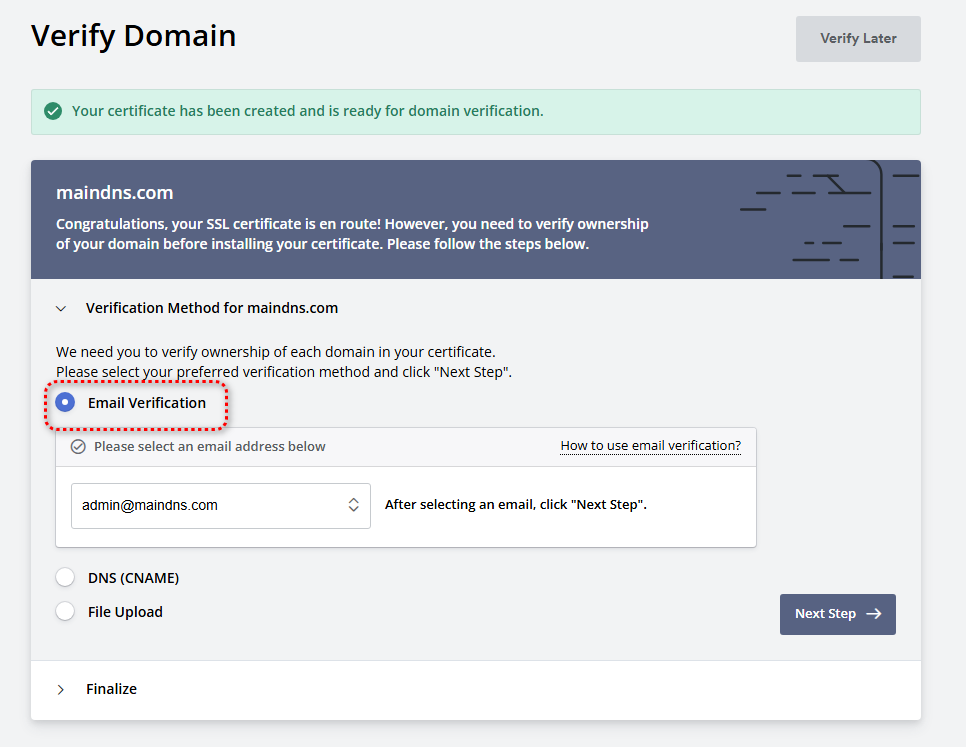Click the stepper arrows in the email selector
Screen dimensions: 966x747
coord(354,505)
